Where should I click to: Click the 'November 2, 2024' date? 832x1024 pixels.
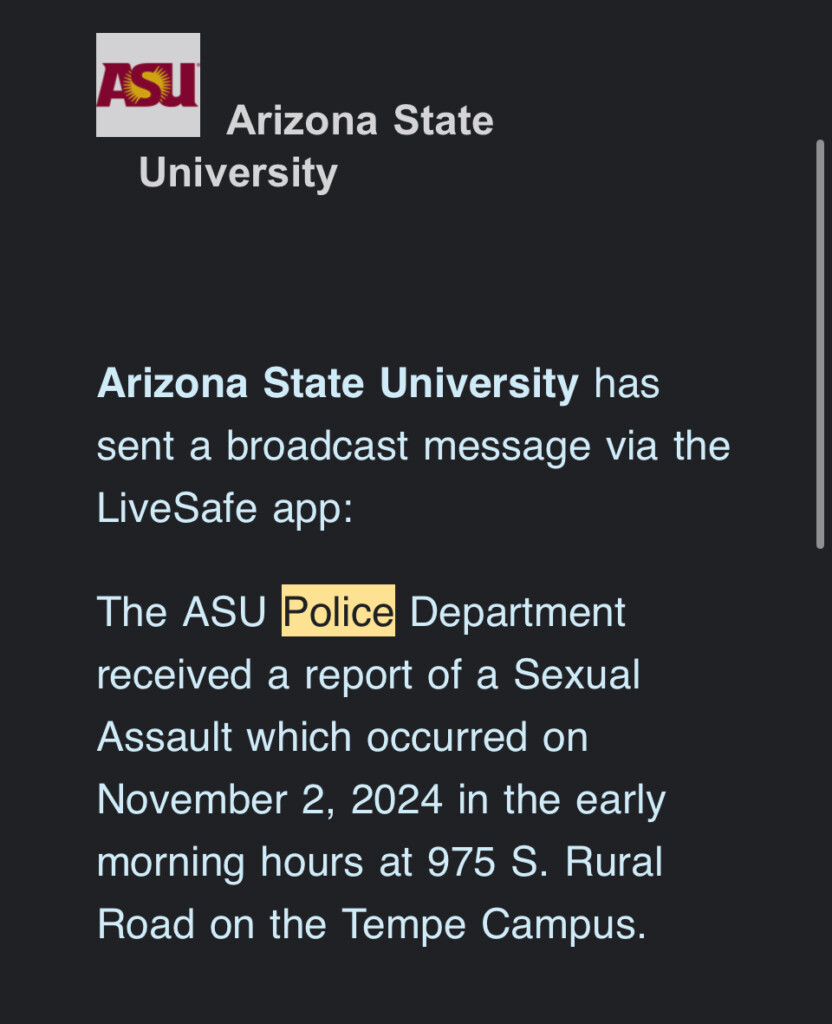click(x=270, y=799)
